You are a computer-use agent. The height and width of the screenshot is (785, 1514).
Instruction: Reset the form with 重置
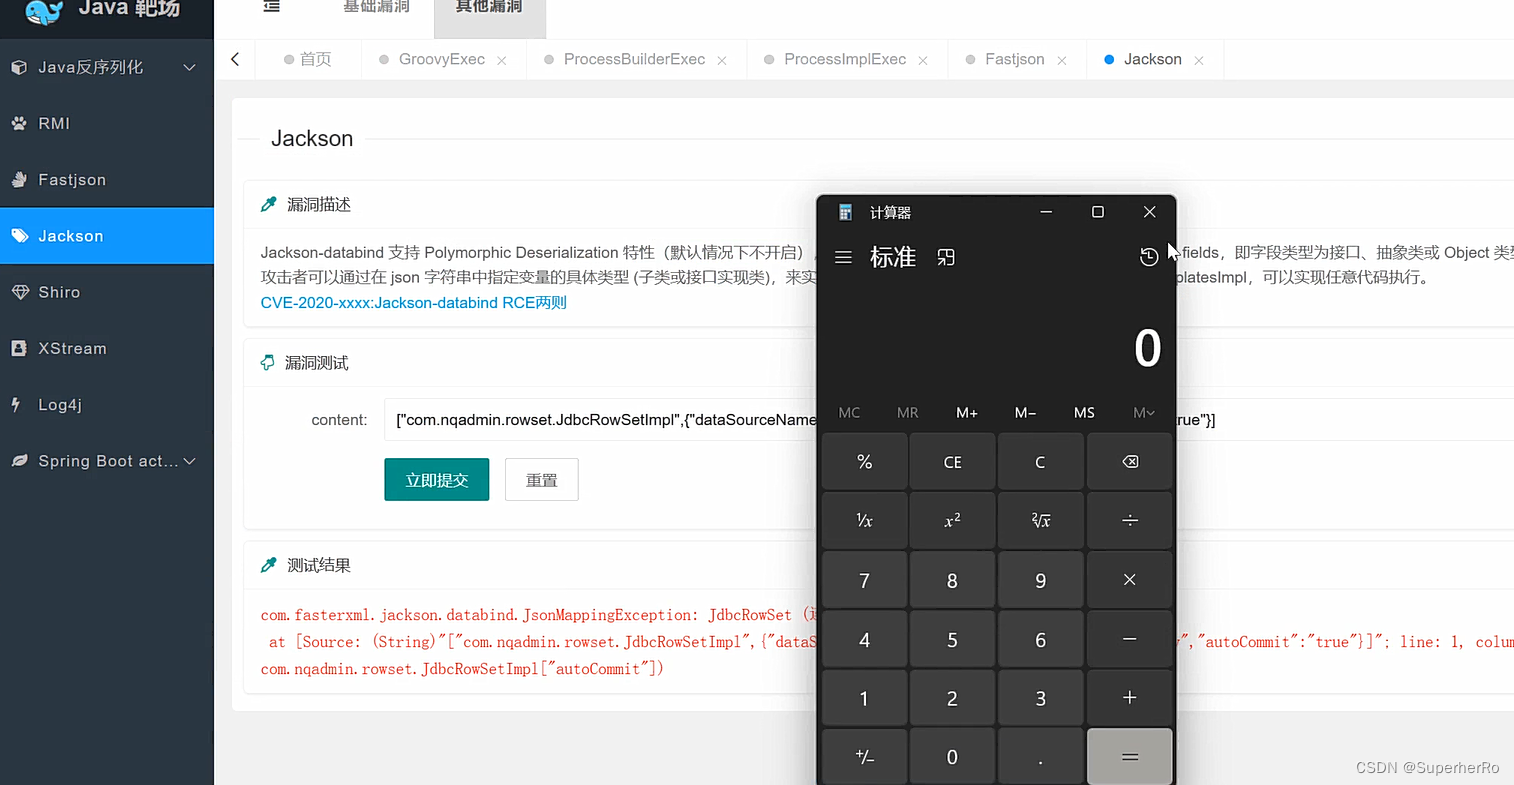[542, 480]
